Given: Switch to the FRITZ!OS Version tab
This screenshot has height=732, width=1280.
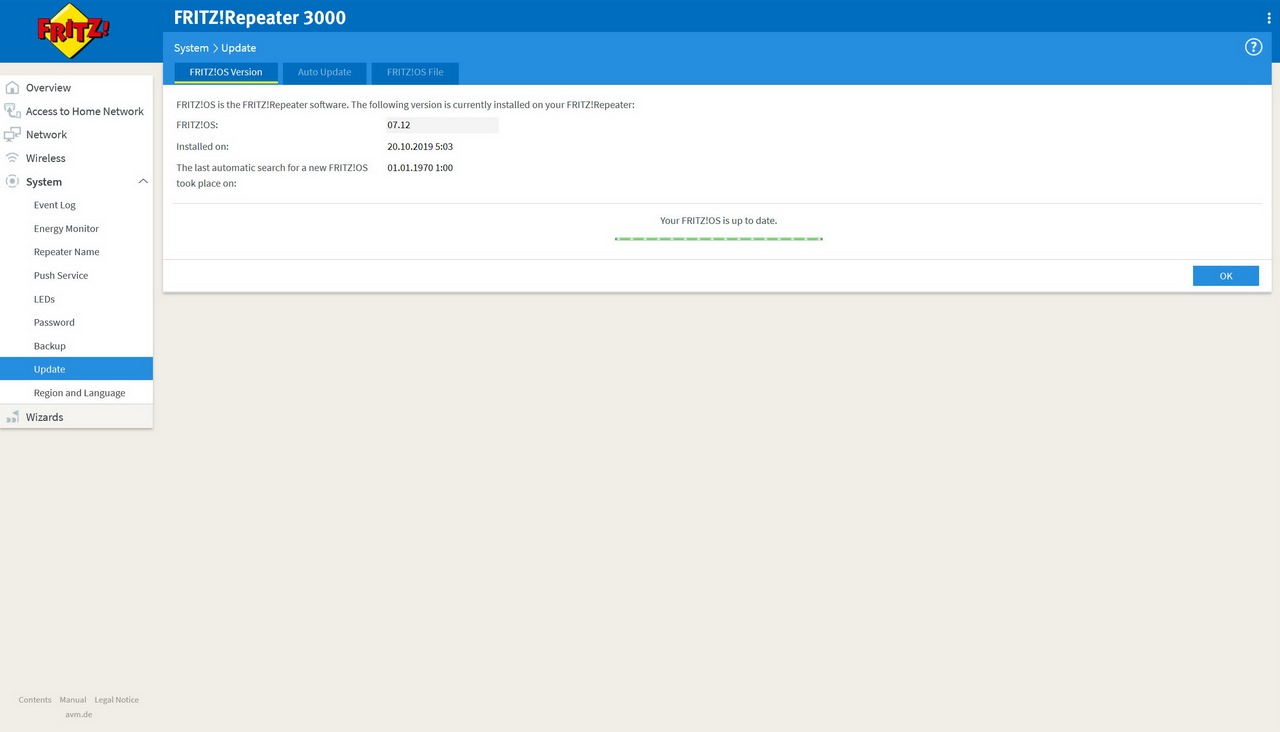Looking at the screenshot, I should 226,73.
